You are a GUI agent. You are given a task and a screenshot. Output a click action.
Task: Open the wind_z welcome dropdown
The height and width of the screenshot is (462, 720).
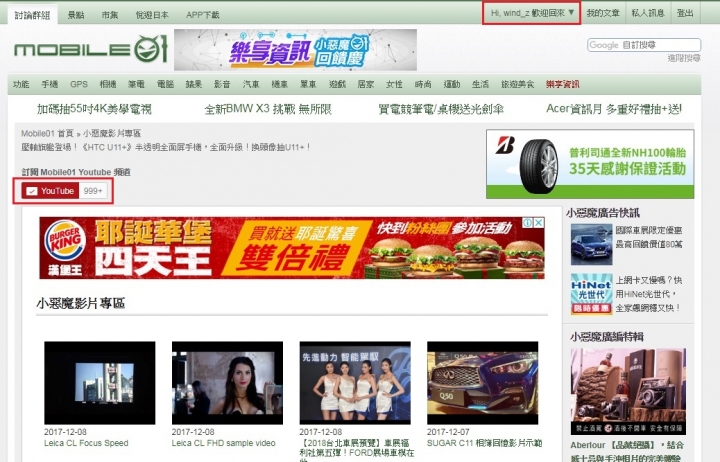click(532, 13)
